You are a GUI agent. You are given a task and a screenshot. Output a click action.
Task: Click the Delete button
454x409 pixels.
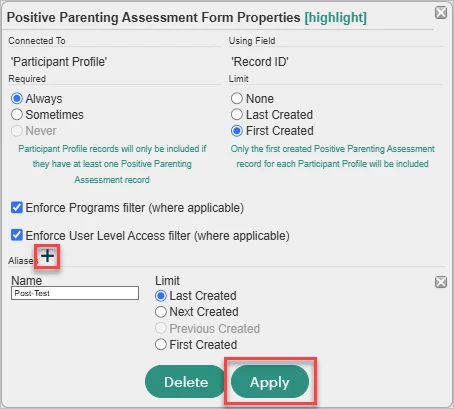click(186, 382)
